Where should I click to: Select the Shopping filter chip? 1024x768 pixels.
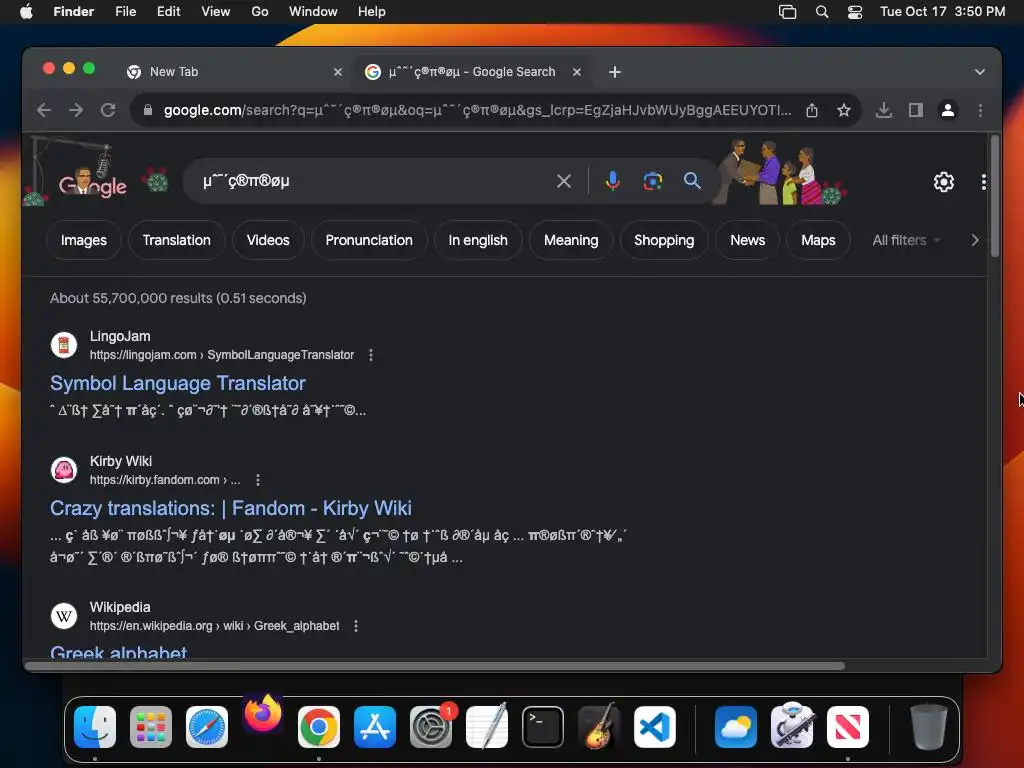[x=664, y=240]
